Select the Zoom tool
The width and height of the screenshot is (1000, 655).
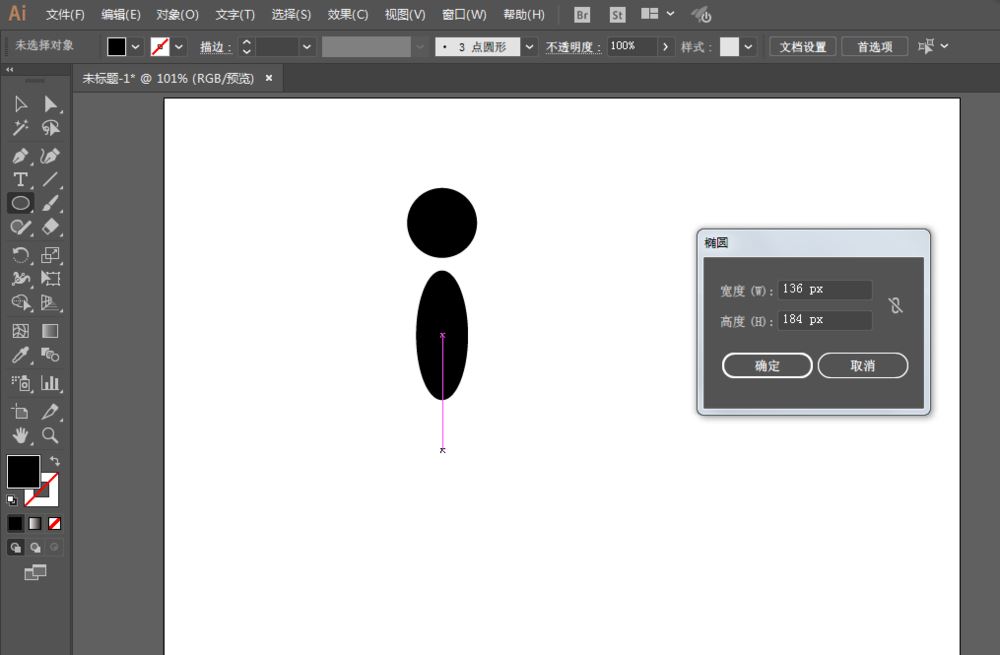coord(50,435)
